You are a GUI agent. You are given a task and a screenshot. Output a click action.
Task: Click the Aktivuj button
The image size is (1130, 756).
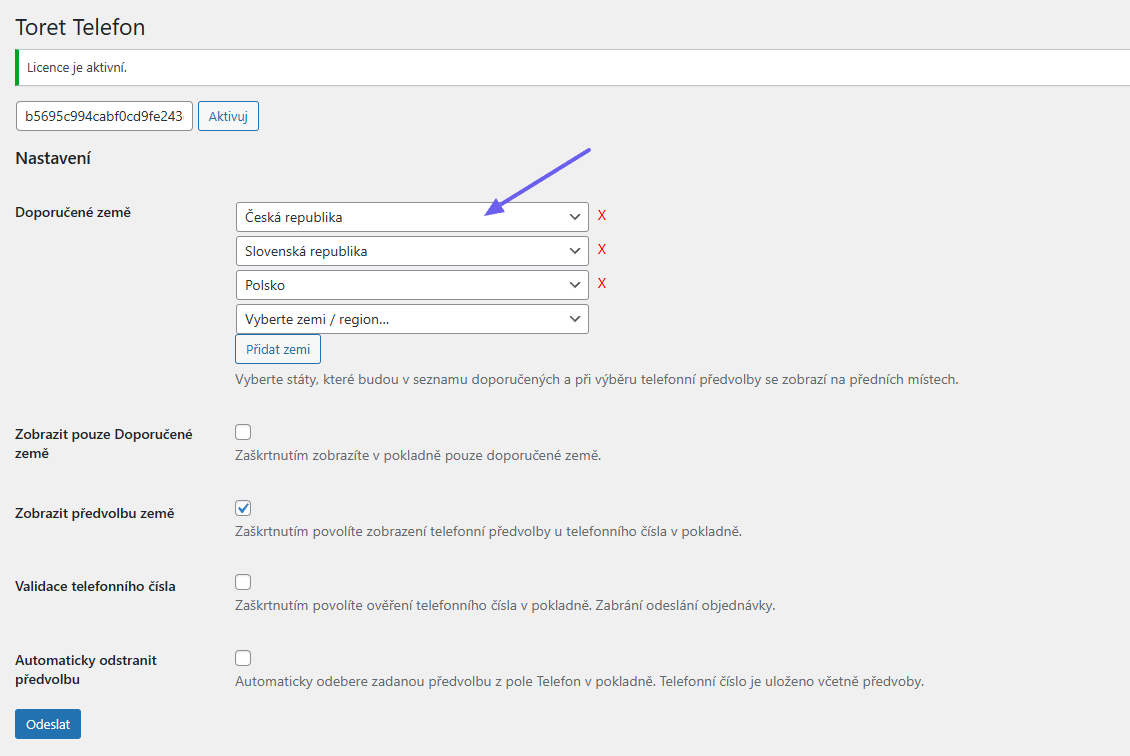coord(228,116)
